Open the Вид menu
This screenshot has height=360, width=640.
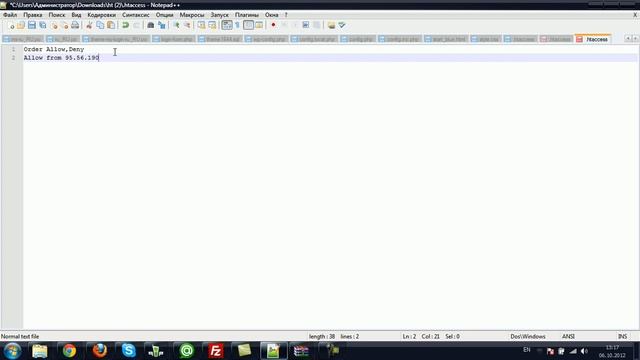tap(76, 15)
